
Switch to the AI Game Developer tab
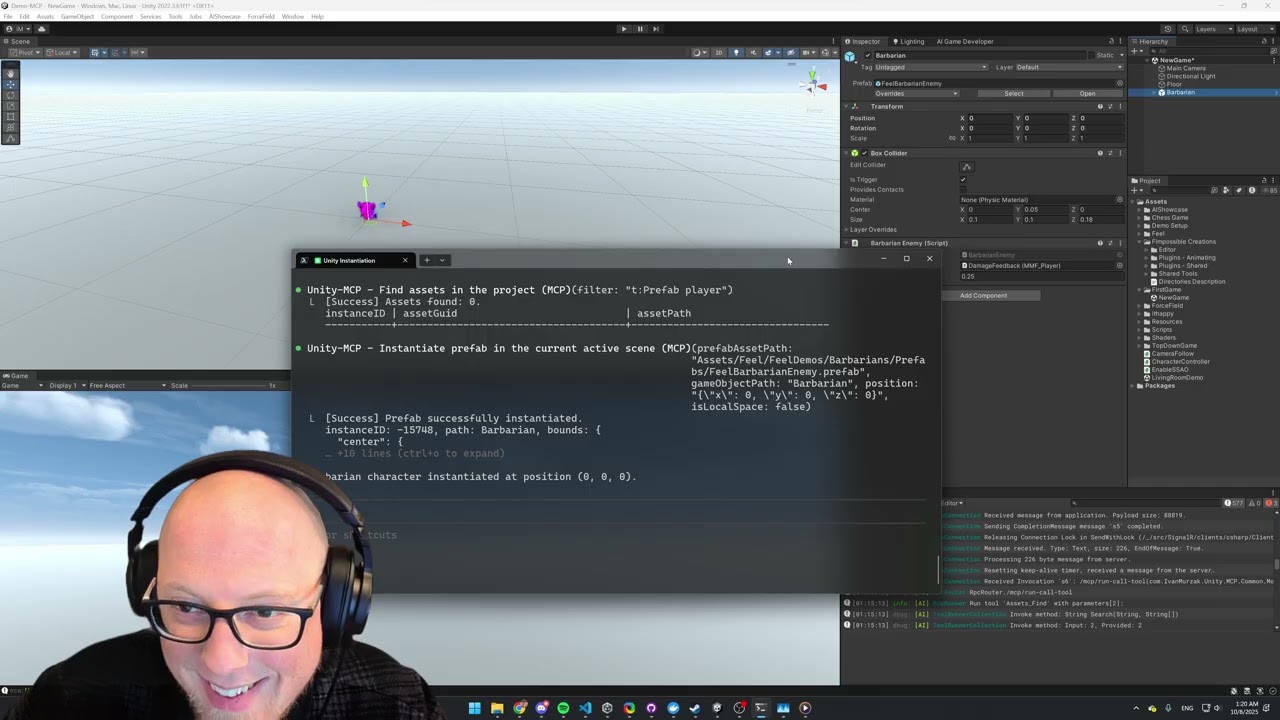[964, 42]
